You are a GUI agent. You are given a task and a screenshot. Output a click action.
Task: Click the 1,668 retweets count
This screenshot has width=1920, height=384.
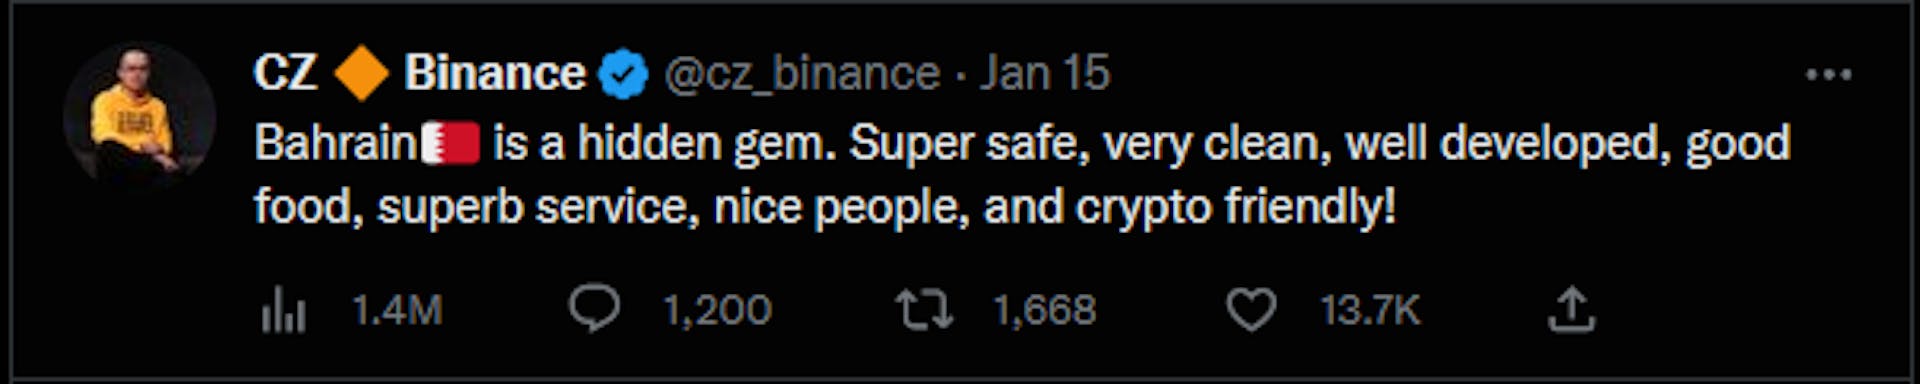click(x=1045, y=310)
